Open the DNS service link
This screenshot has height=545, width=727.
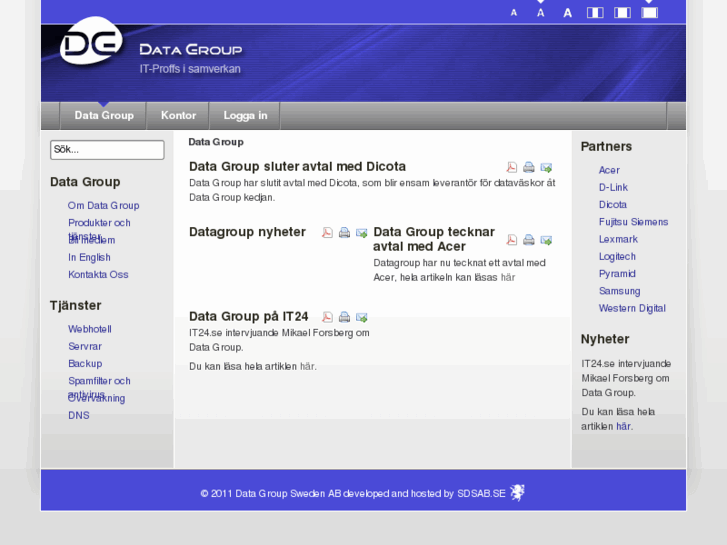79,416
